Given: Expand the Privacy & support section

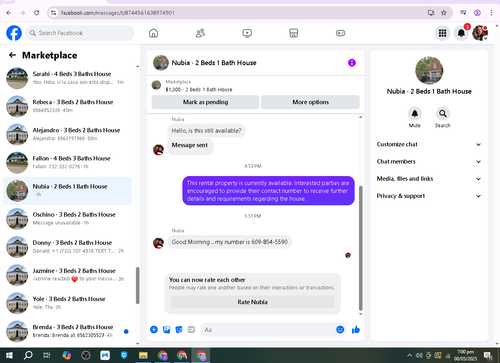Looking at the screenshot, I should (429, 196).
